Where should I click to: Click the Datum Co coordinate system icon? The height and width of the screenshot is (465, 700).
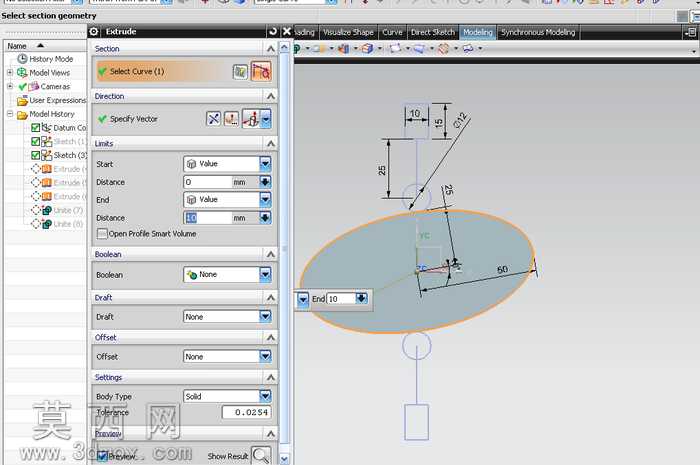(x=47, y=128)
